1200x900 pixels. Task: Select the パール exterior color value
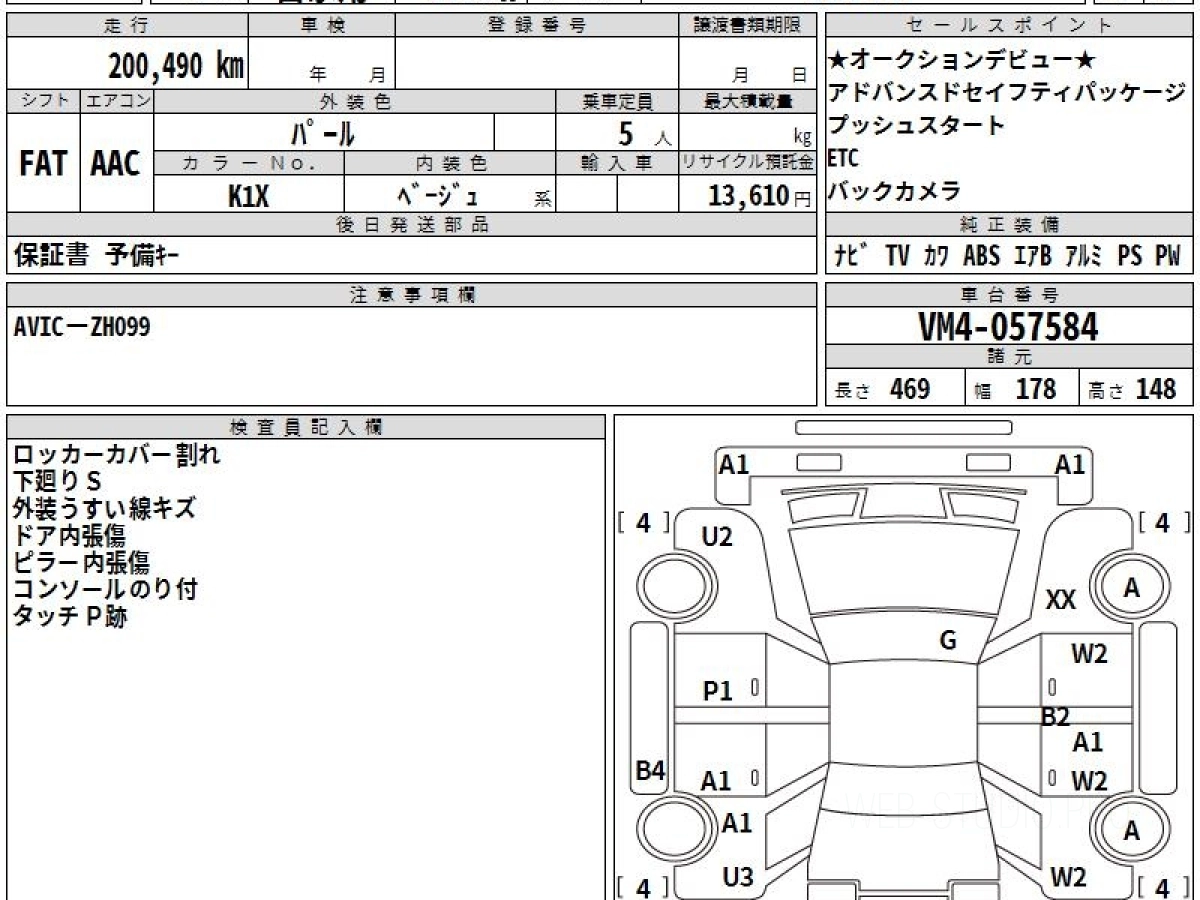coord(324,132)
